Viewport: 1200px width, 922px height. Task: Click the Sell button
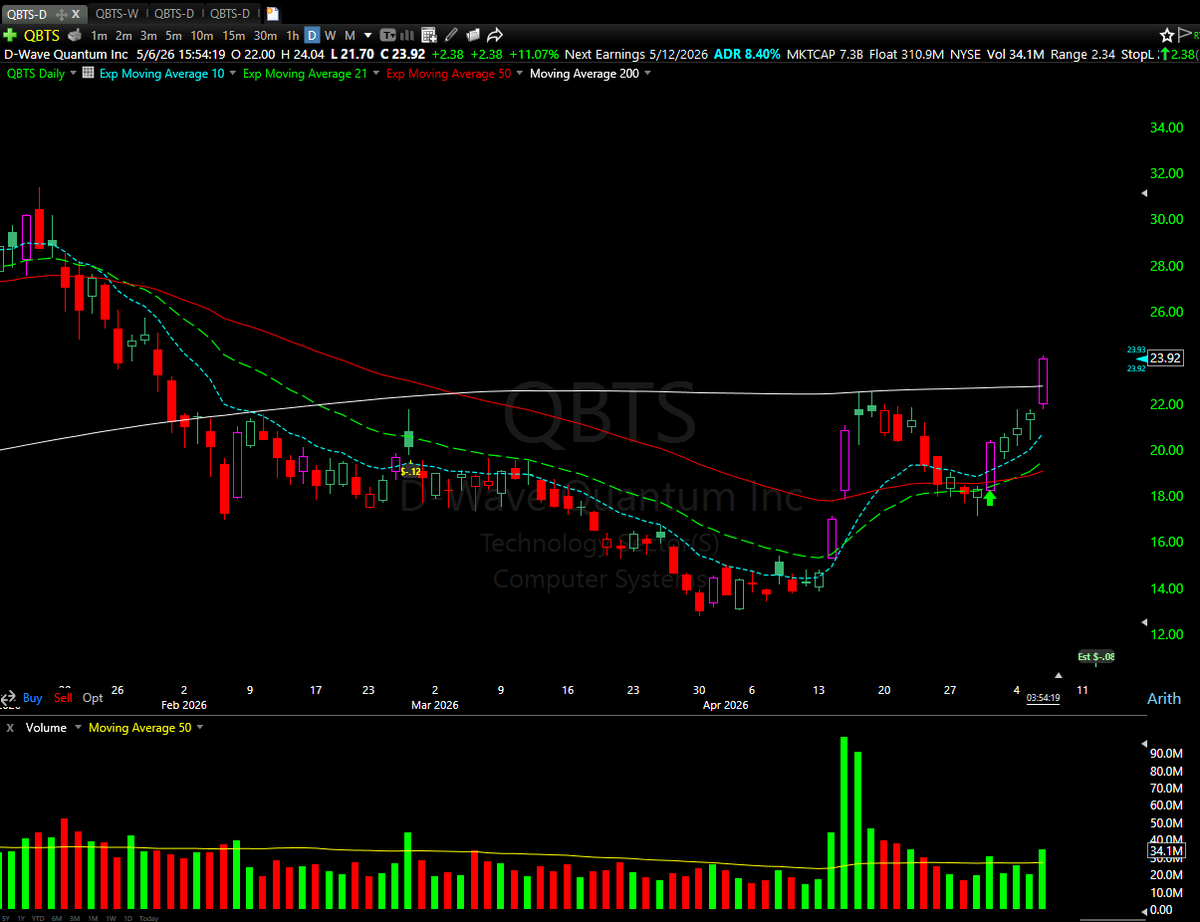point(63,698)
